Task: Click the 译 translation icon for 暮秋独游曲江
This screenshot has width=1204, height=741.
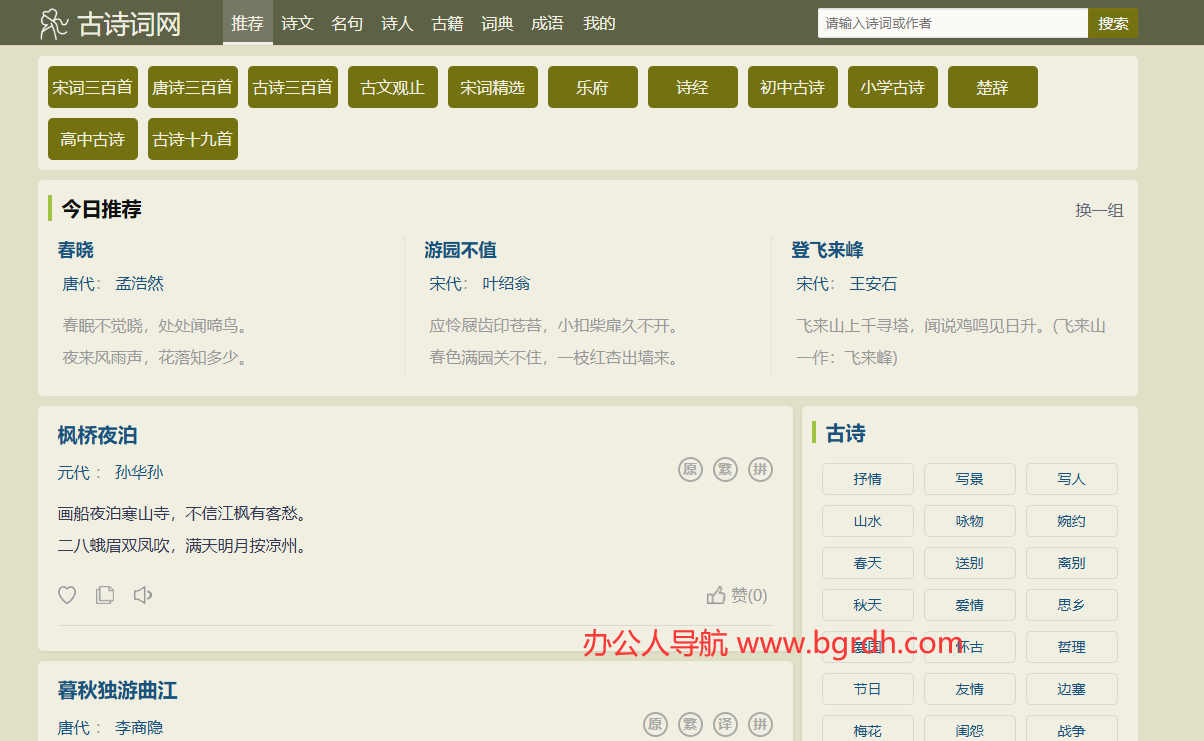Action: tap(725, 725)
